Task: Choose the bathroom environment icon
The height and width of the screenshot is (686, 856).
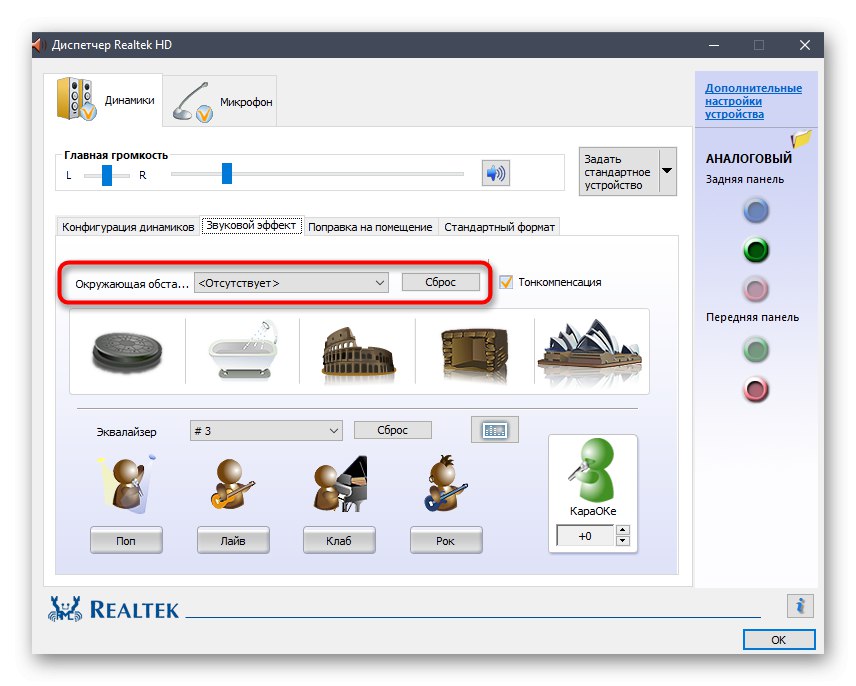Action: [x=243, y=350]
